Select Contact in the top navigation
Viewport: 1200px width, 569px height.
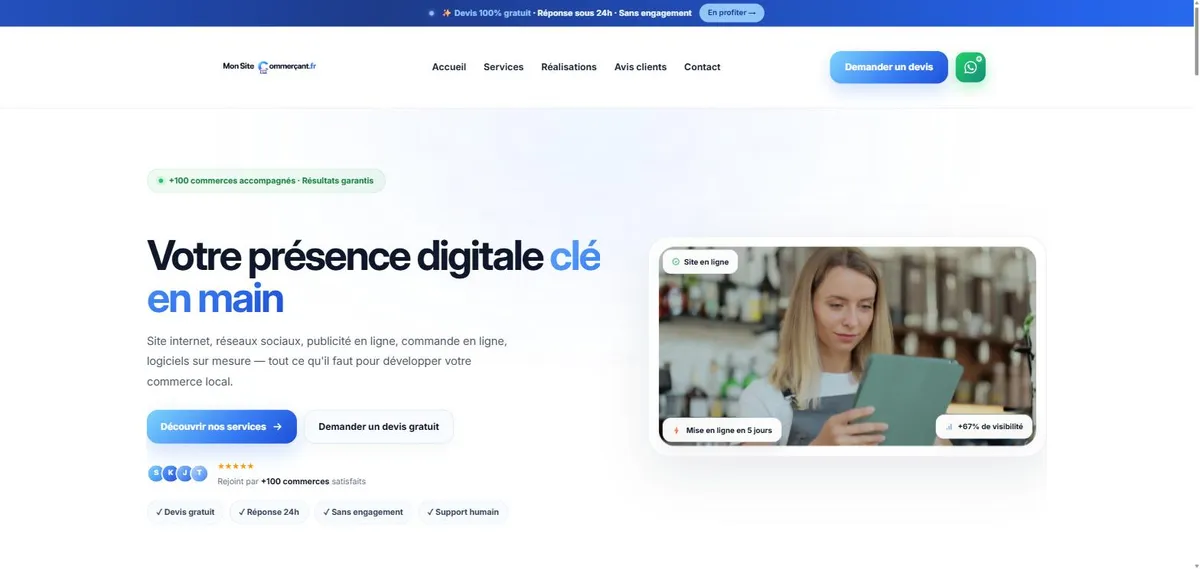point(702,67)
